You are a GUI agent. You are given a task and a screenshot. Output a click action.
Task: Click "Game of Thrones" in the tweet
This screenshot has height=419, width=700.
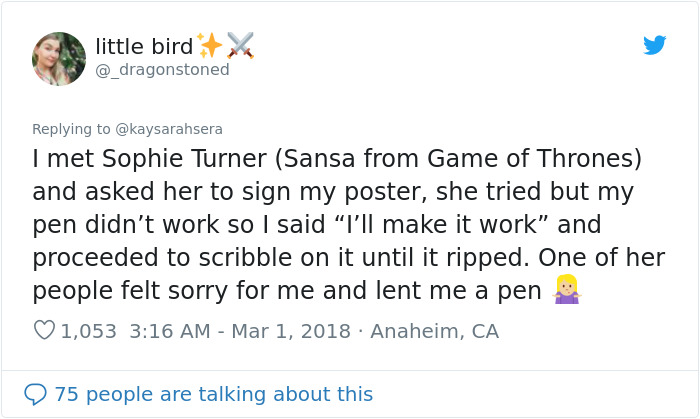[539, 159]
